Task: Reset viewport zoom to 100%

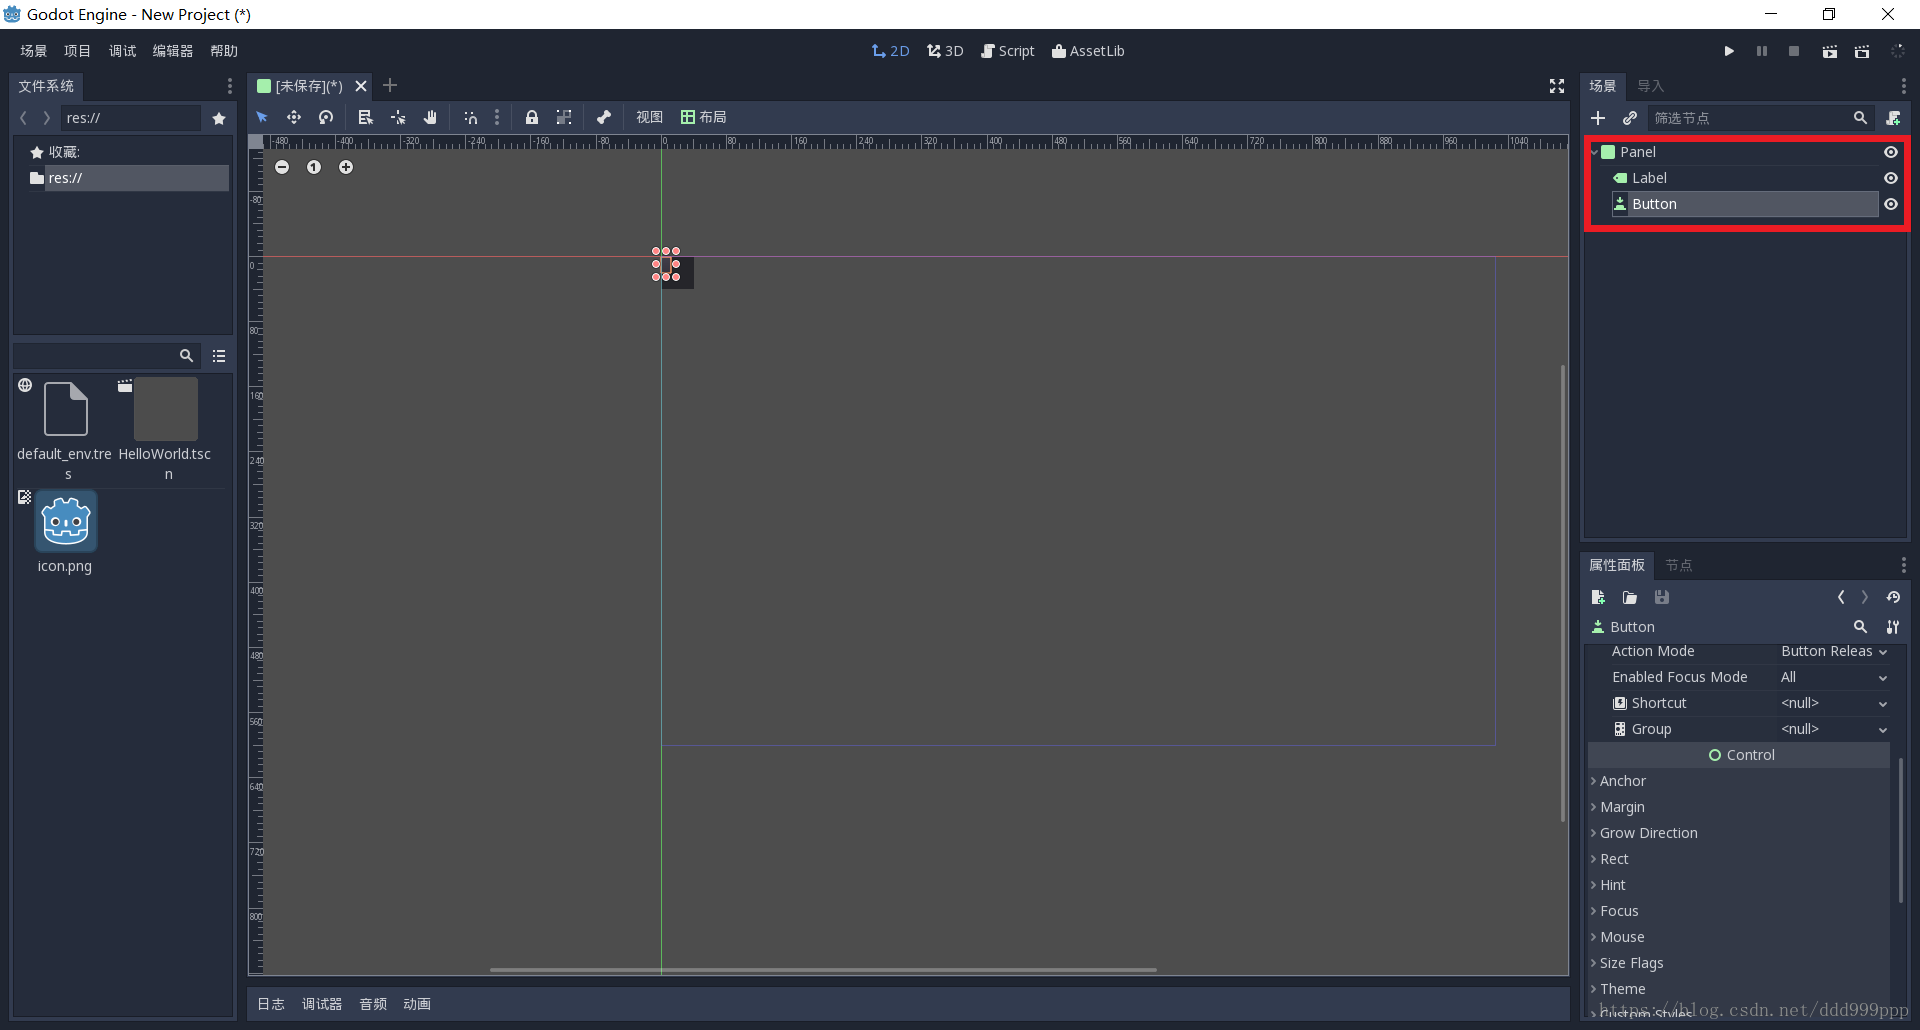Action: coord(314,167)
